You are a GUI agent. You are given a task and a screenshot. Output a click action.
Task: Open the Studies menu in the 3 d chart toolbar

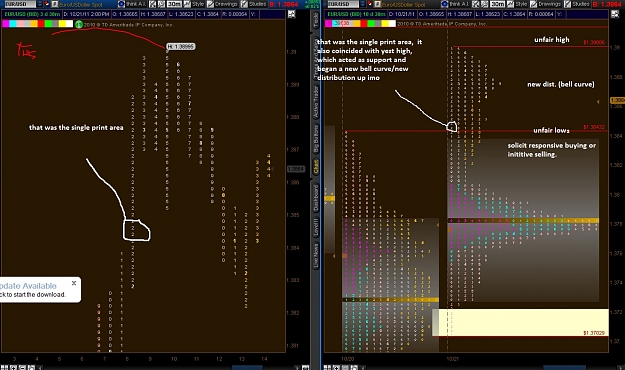tap(257, 4)
